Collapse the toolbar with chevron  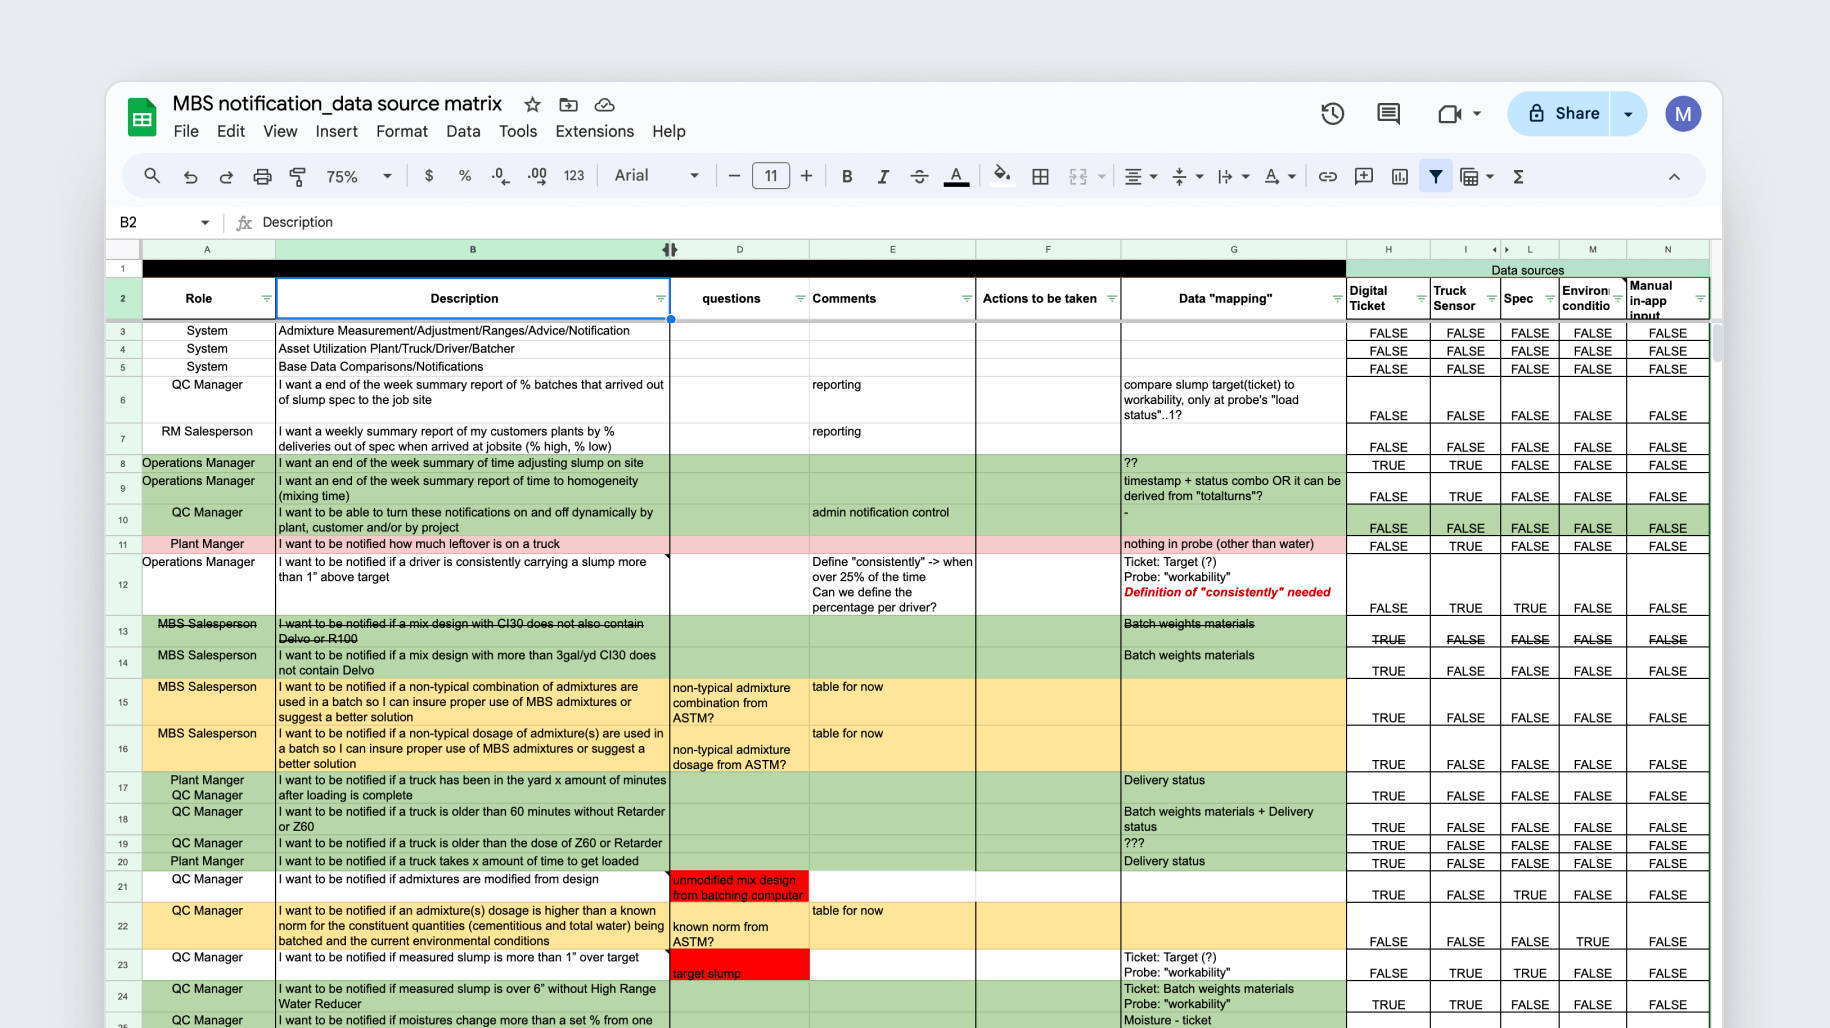pyautogui.click(x=1674, y=176)
